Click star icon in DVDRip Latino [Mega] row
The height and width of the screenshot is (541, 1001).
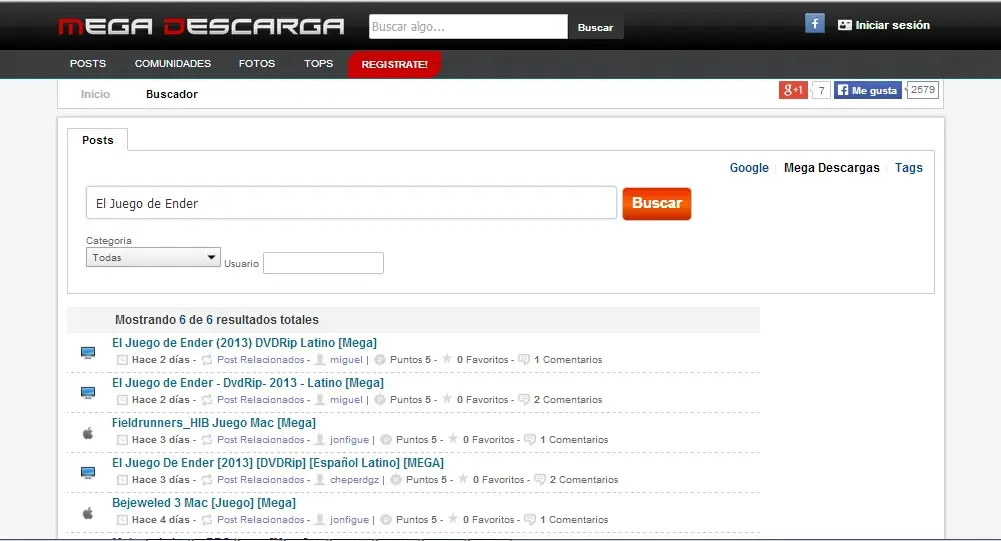447,358
